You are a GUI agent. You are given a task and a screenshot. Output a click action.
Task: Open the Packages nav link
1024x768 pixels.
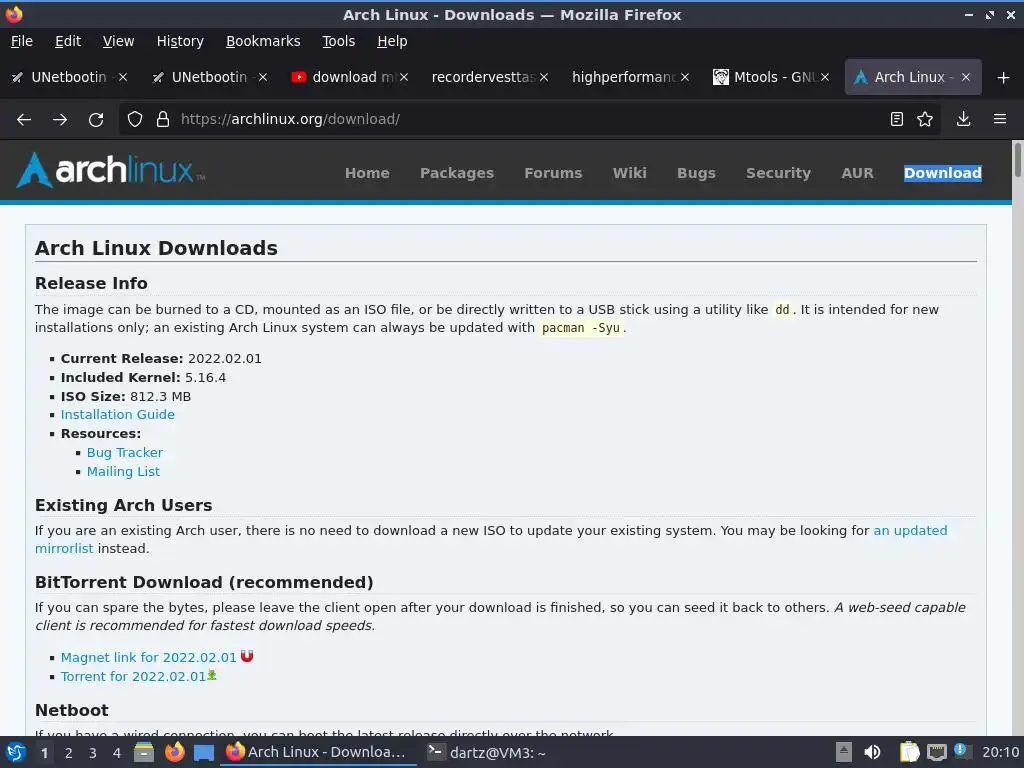456,173
